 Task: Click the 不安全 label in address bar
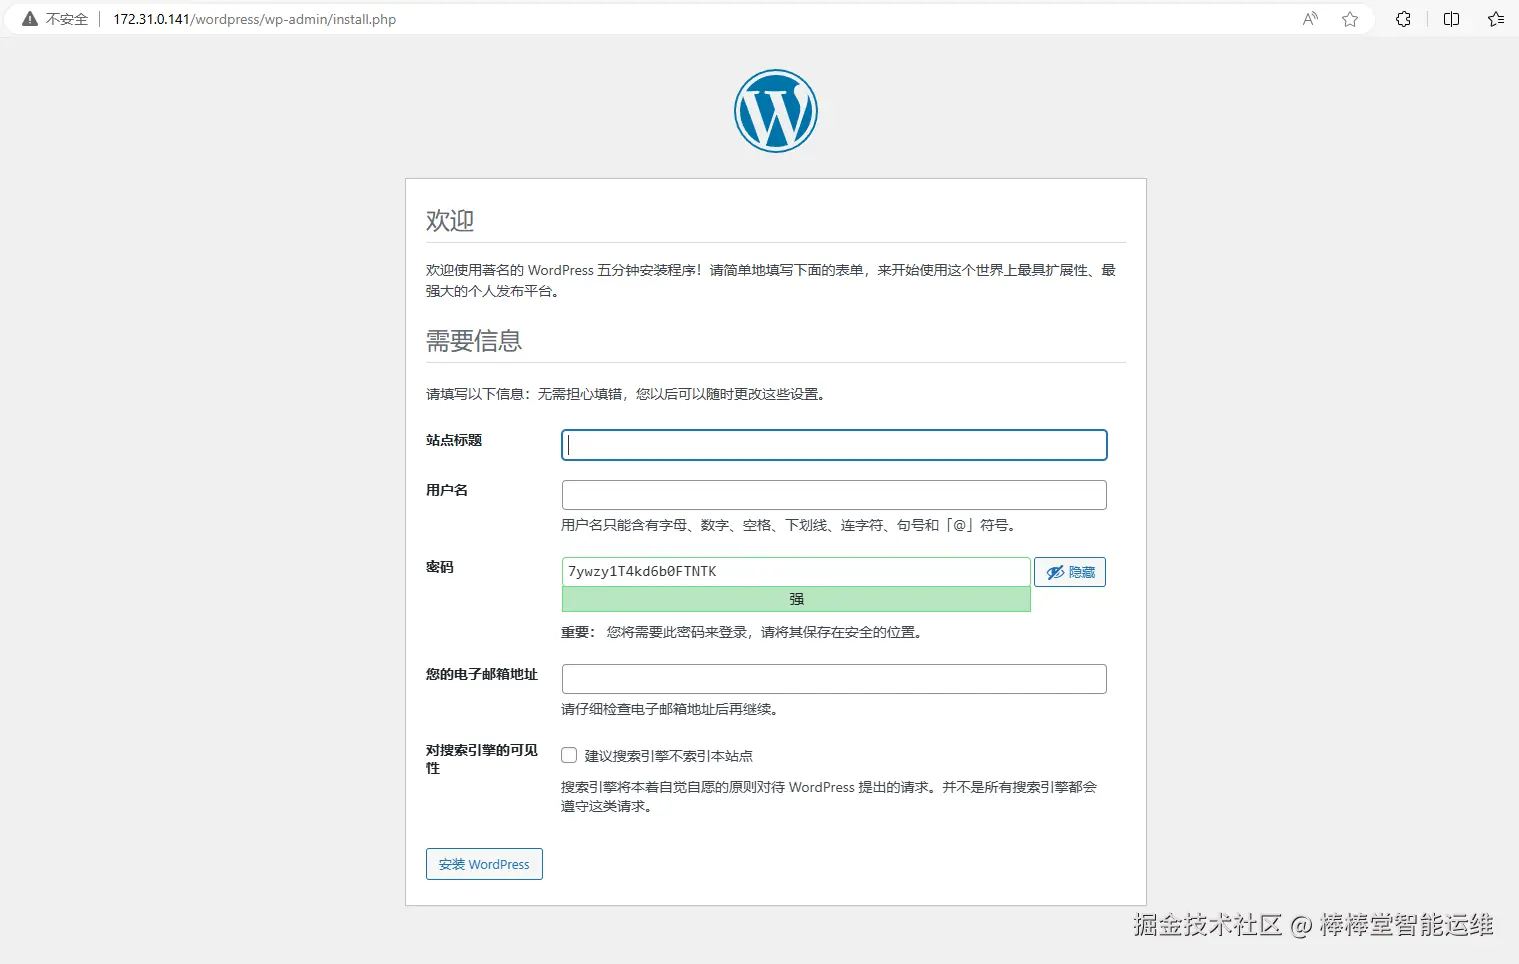67,19
